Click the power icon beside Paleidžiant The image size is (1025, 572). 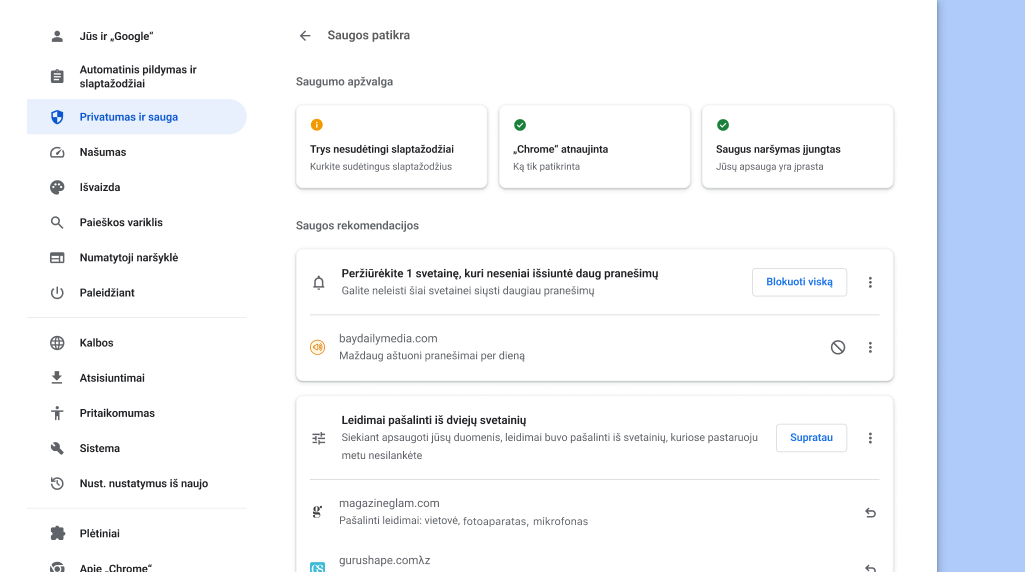[57, 293]
